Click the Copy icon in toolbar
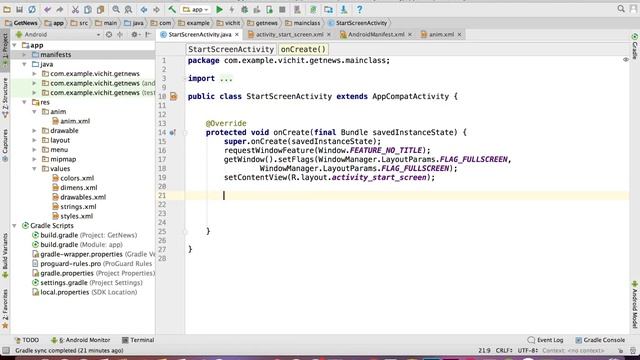The width and height of the screenshot is (640, 360). pyautogui.click(x=88, y=9)
